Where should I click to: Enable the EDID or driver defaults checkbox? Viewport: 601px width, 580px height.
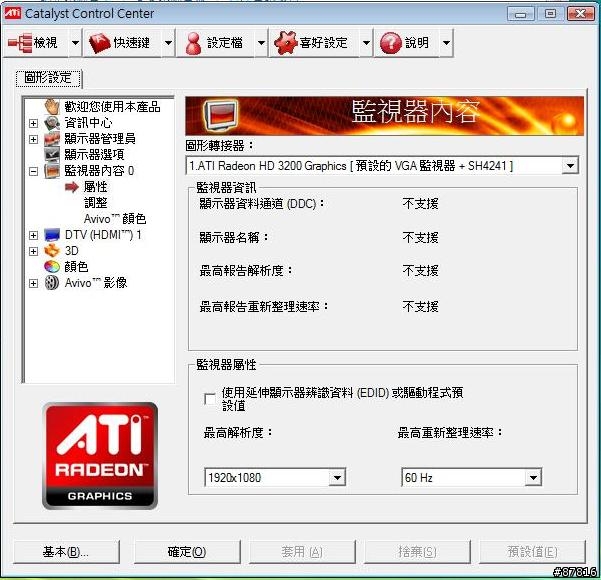click(x=210, y=399)
